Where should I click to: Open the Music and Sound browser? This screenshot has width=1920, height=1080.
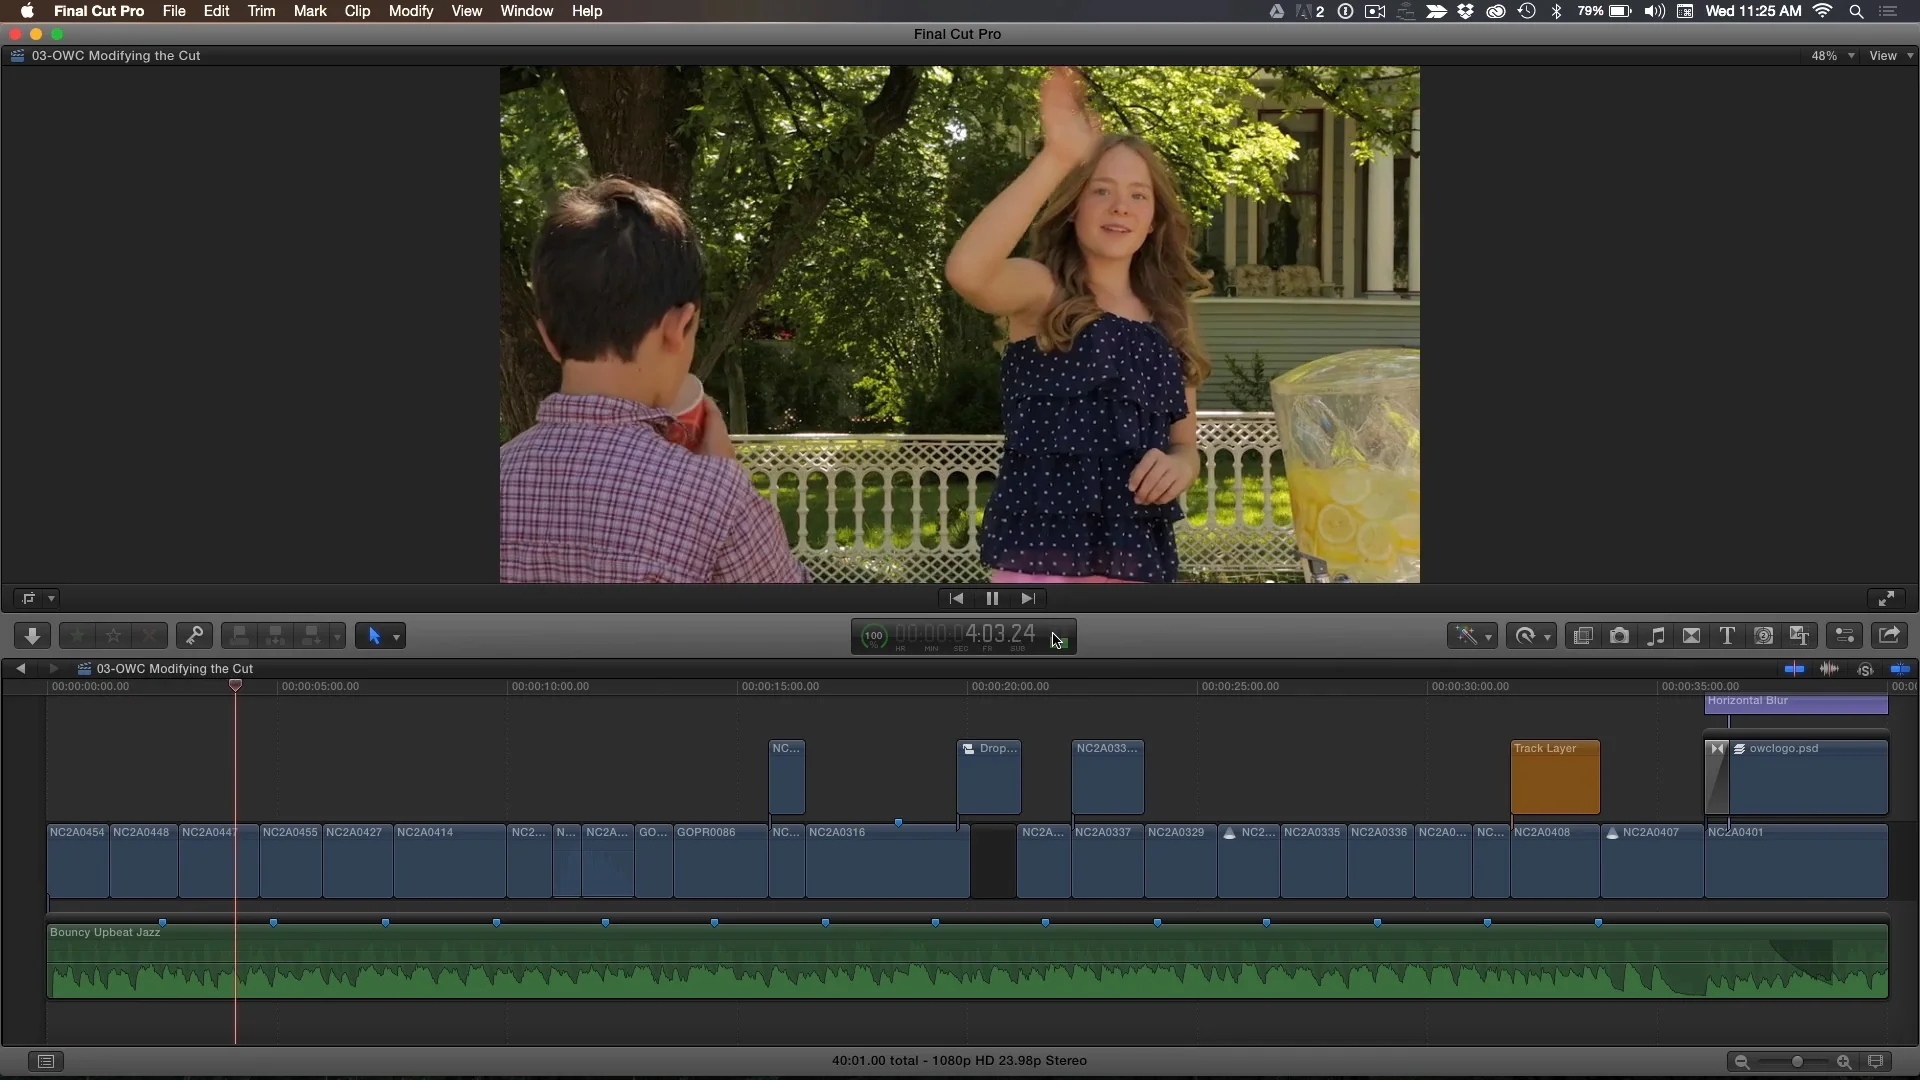tap(1656, 636)
